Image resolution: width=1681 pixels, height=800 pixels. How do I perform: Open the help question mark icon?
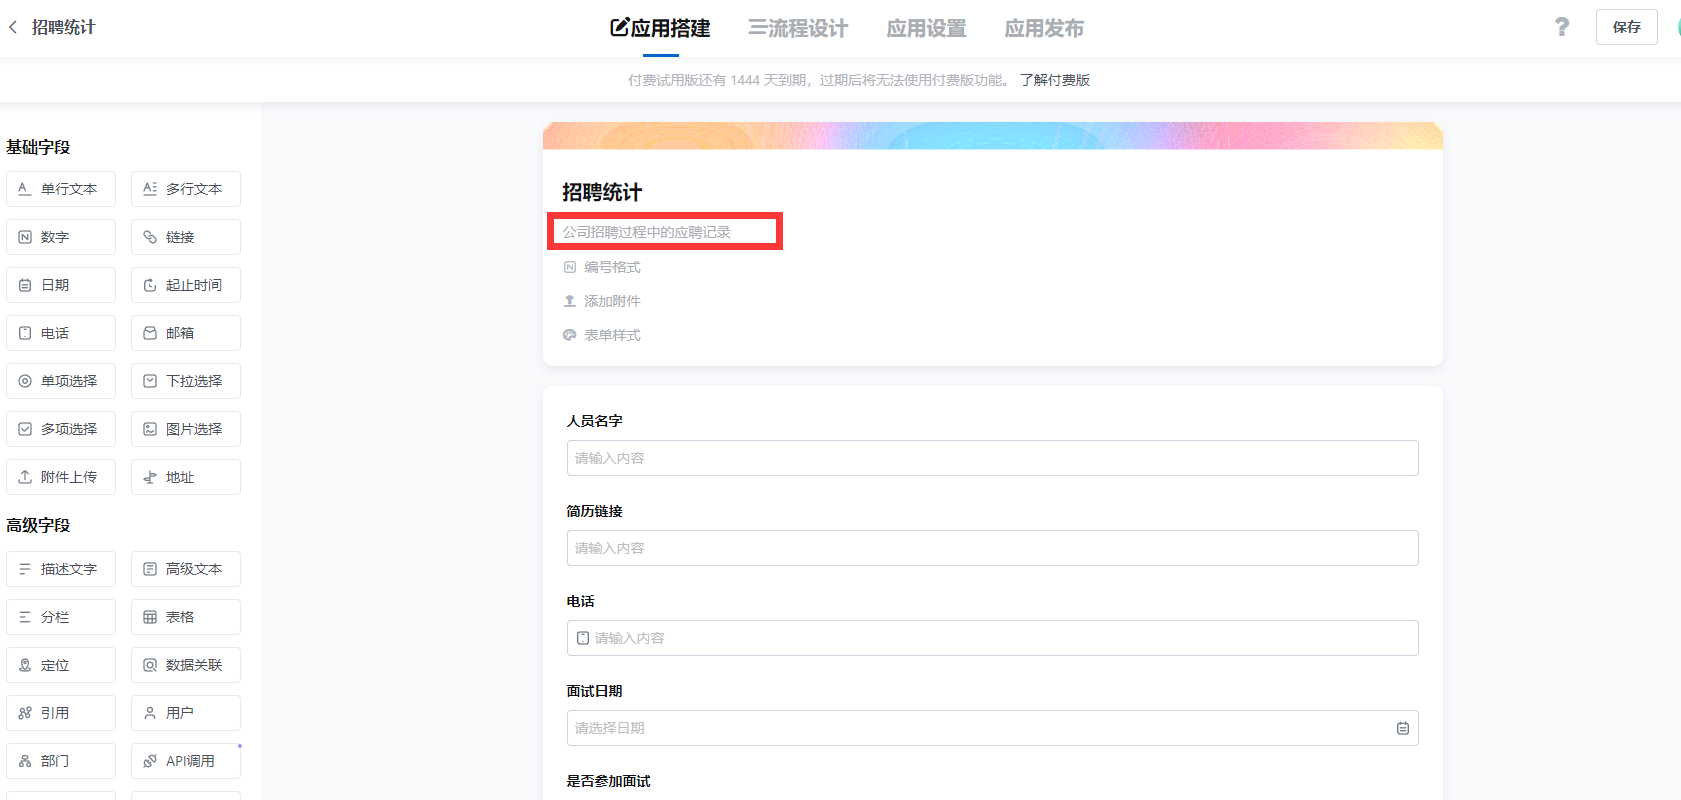[1562, 27]
